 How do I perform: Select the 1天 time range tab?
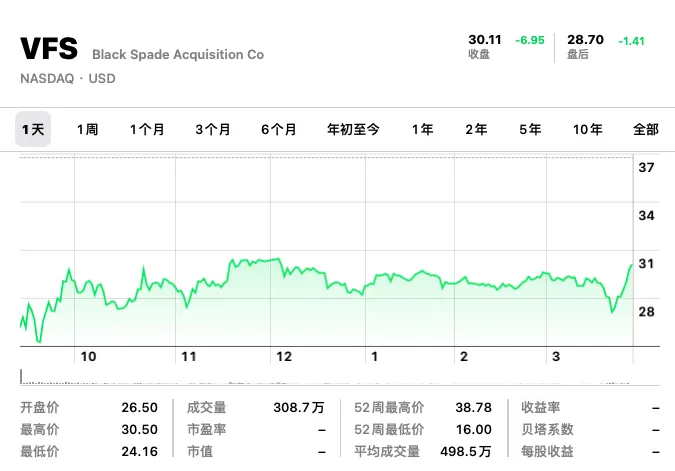33,129
